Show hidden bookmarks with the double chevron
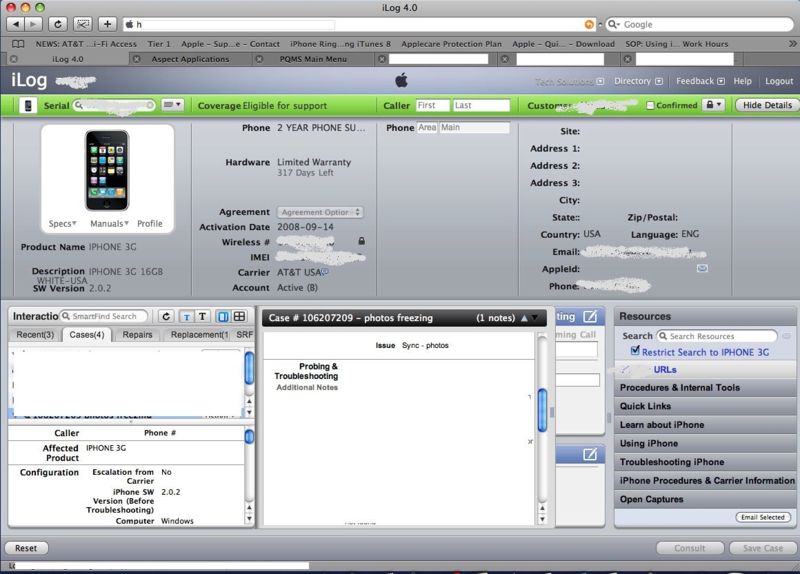This screenshot has height=574, width=800. click(x=792, y=44)
